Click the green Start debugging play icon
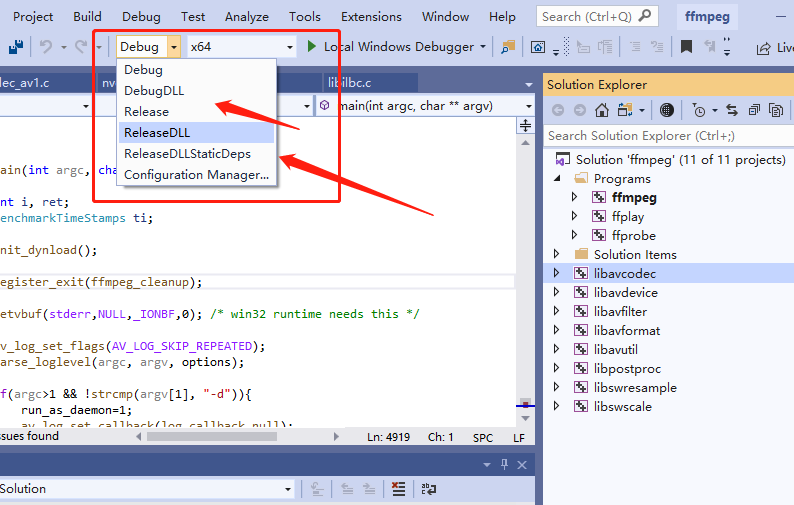The height and width of the screenshot is (505, 794). click(312, 47)
